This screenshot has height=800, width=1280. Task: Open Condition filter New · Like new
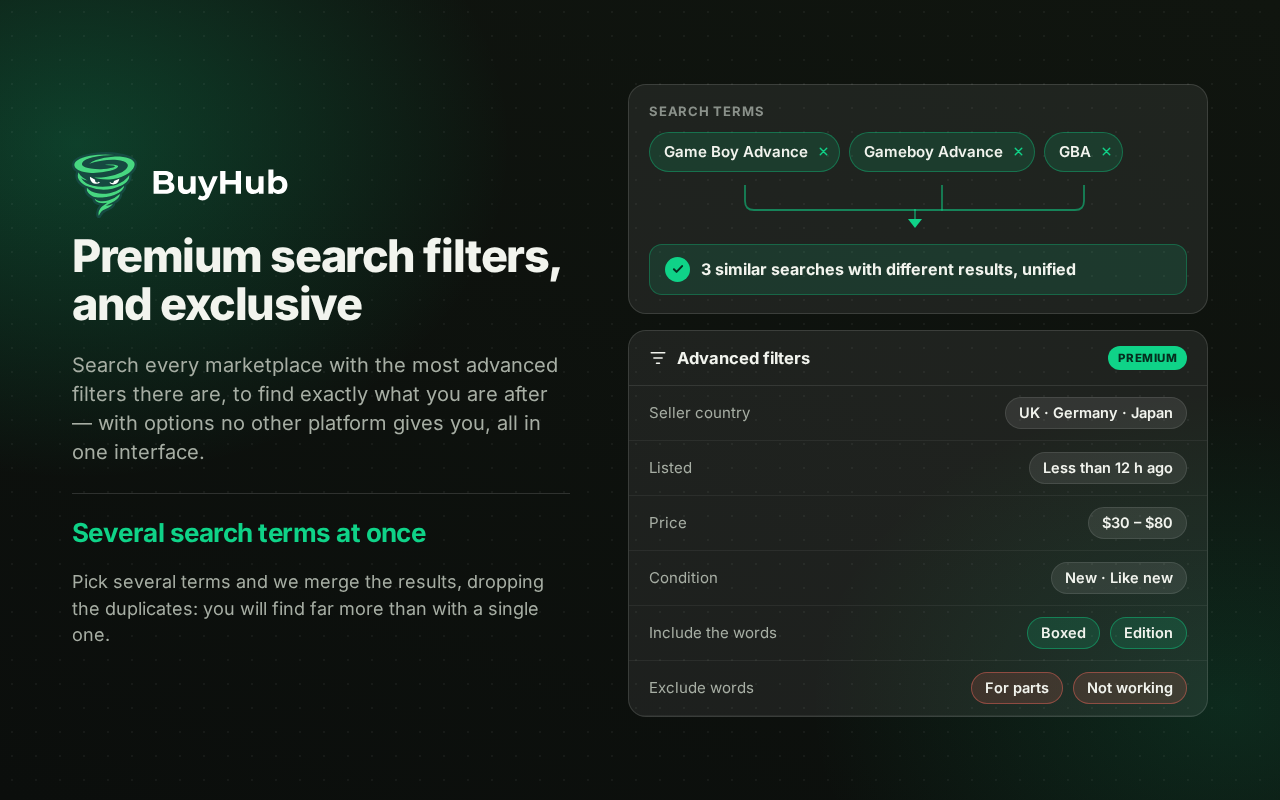pyautogui.click(x=1119, y=578)
